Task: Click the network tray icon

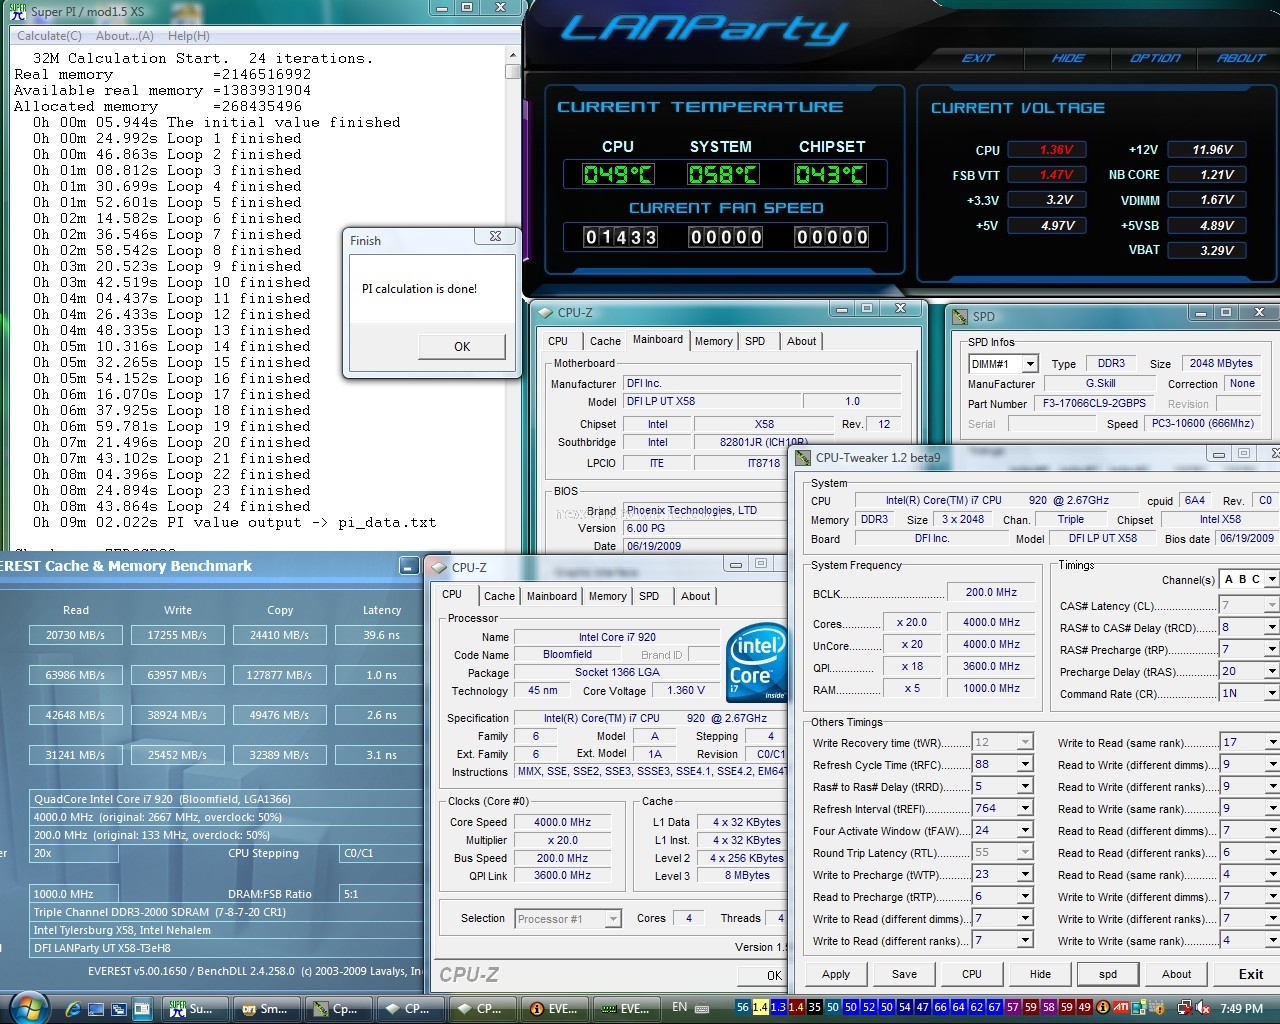Action: [x=1185, y=1007]
